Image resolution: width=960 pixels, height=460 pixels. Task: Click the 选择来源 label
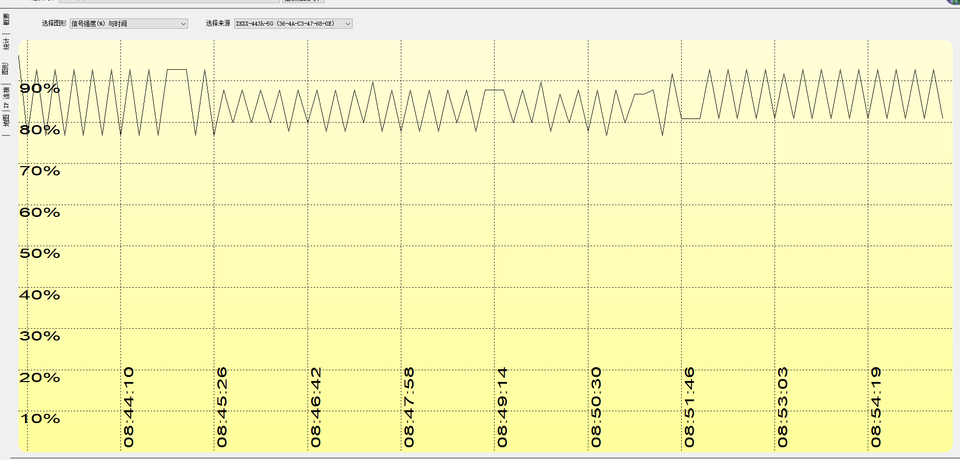[217, 23]
